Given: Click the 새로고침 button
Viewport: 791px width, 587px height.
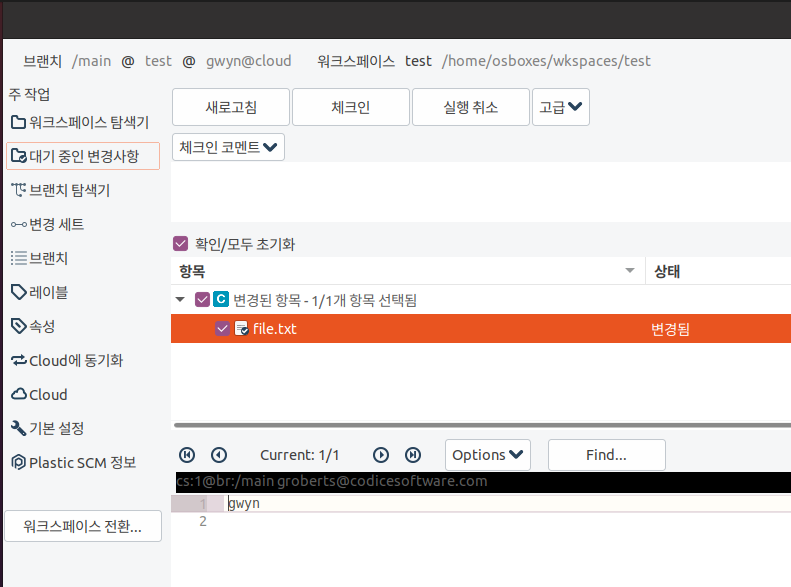Looking at the screenshot, I should click(231, 107).
